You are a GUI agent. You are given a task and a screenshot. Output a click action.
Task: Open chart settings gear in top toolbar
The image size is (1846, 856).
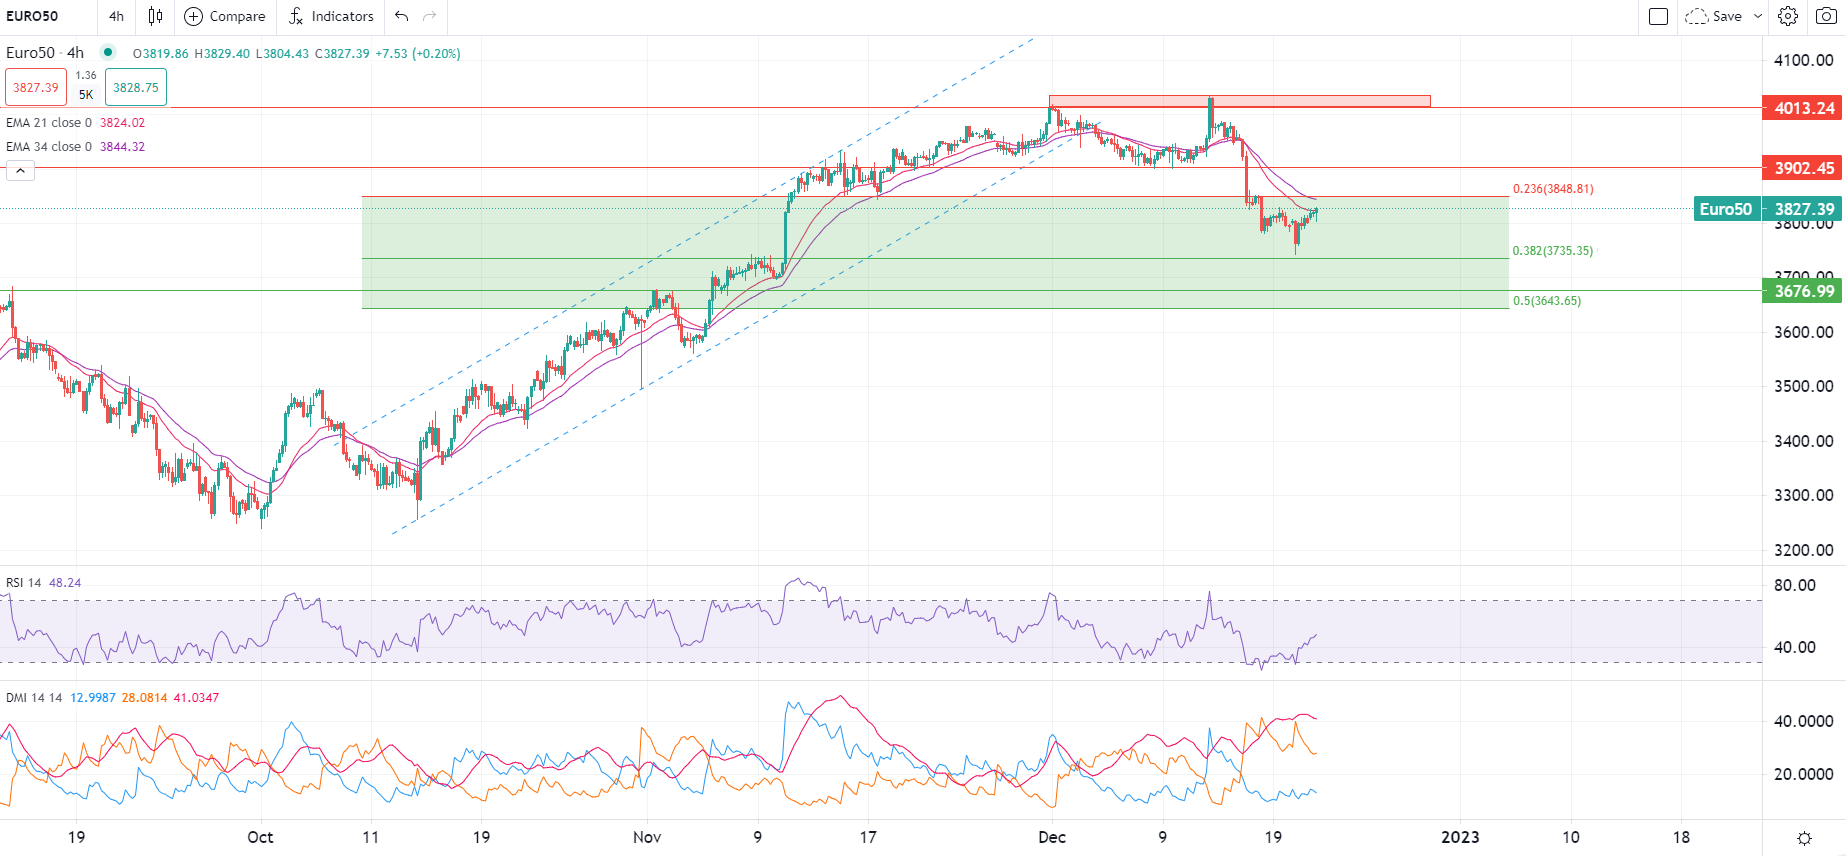(1788, 16)
